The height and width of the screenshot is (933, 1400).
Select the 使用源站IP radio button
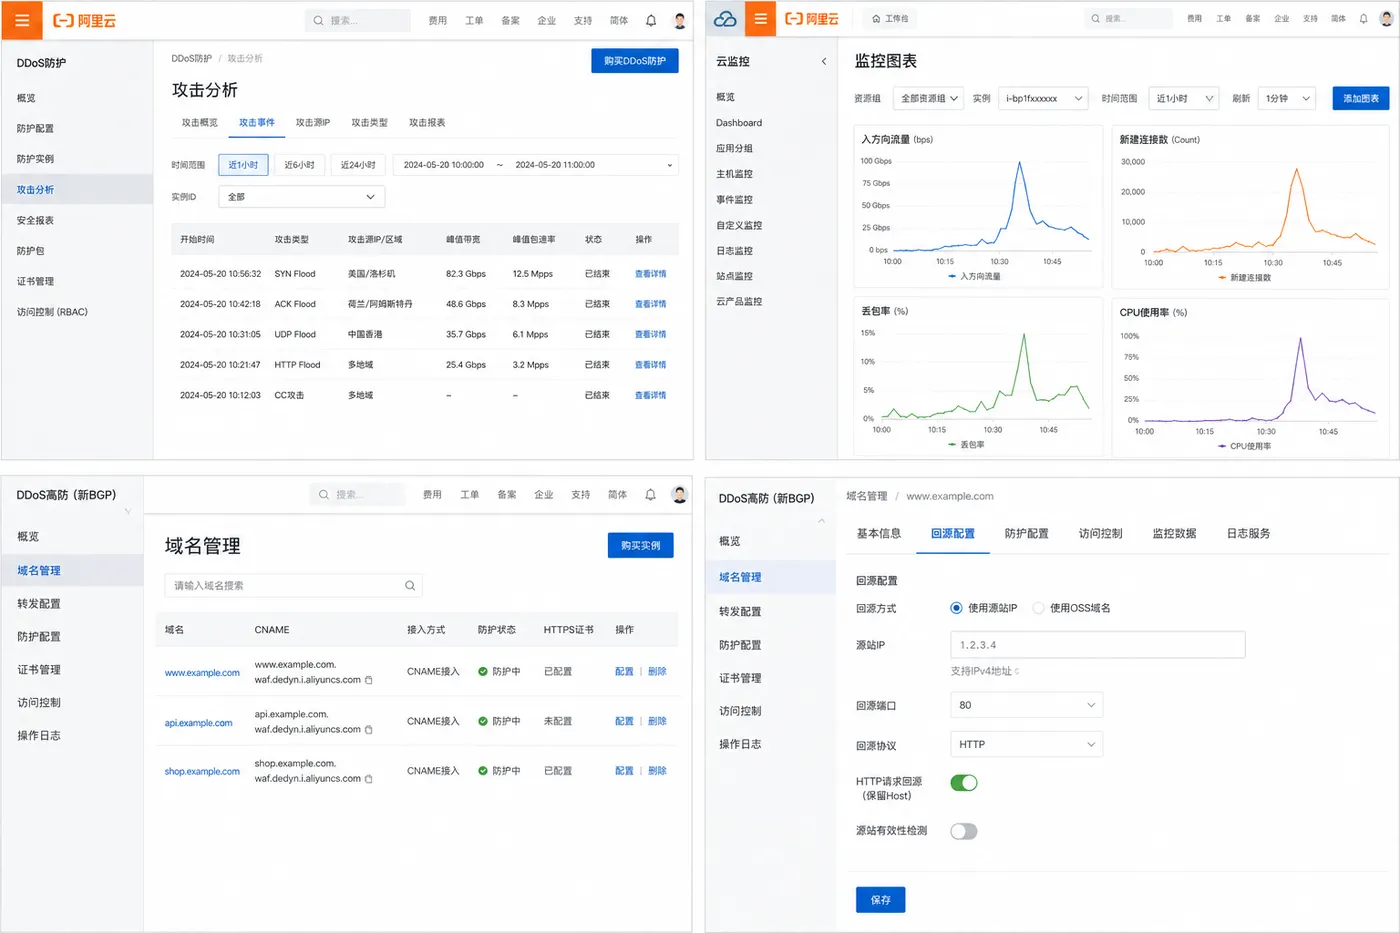pyautogui.click(x=956, y=608)
